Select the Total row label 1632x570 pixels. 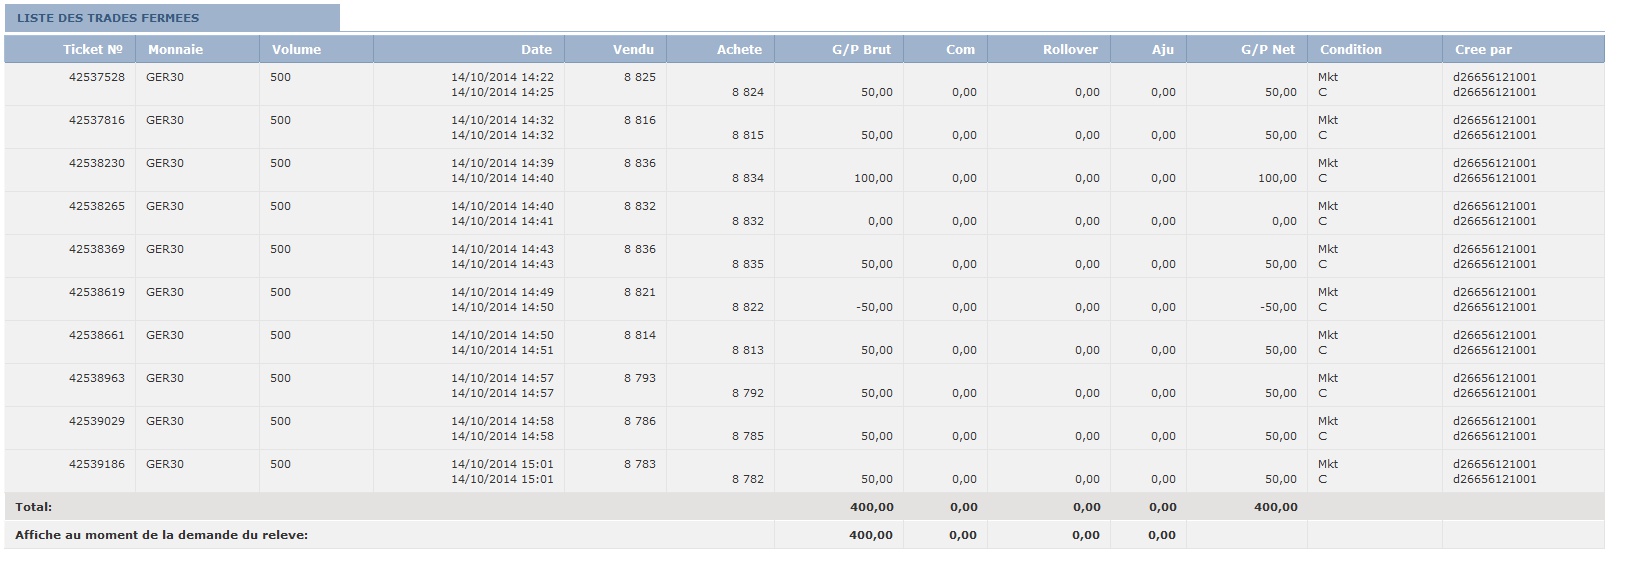[34, 507]
